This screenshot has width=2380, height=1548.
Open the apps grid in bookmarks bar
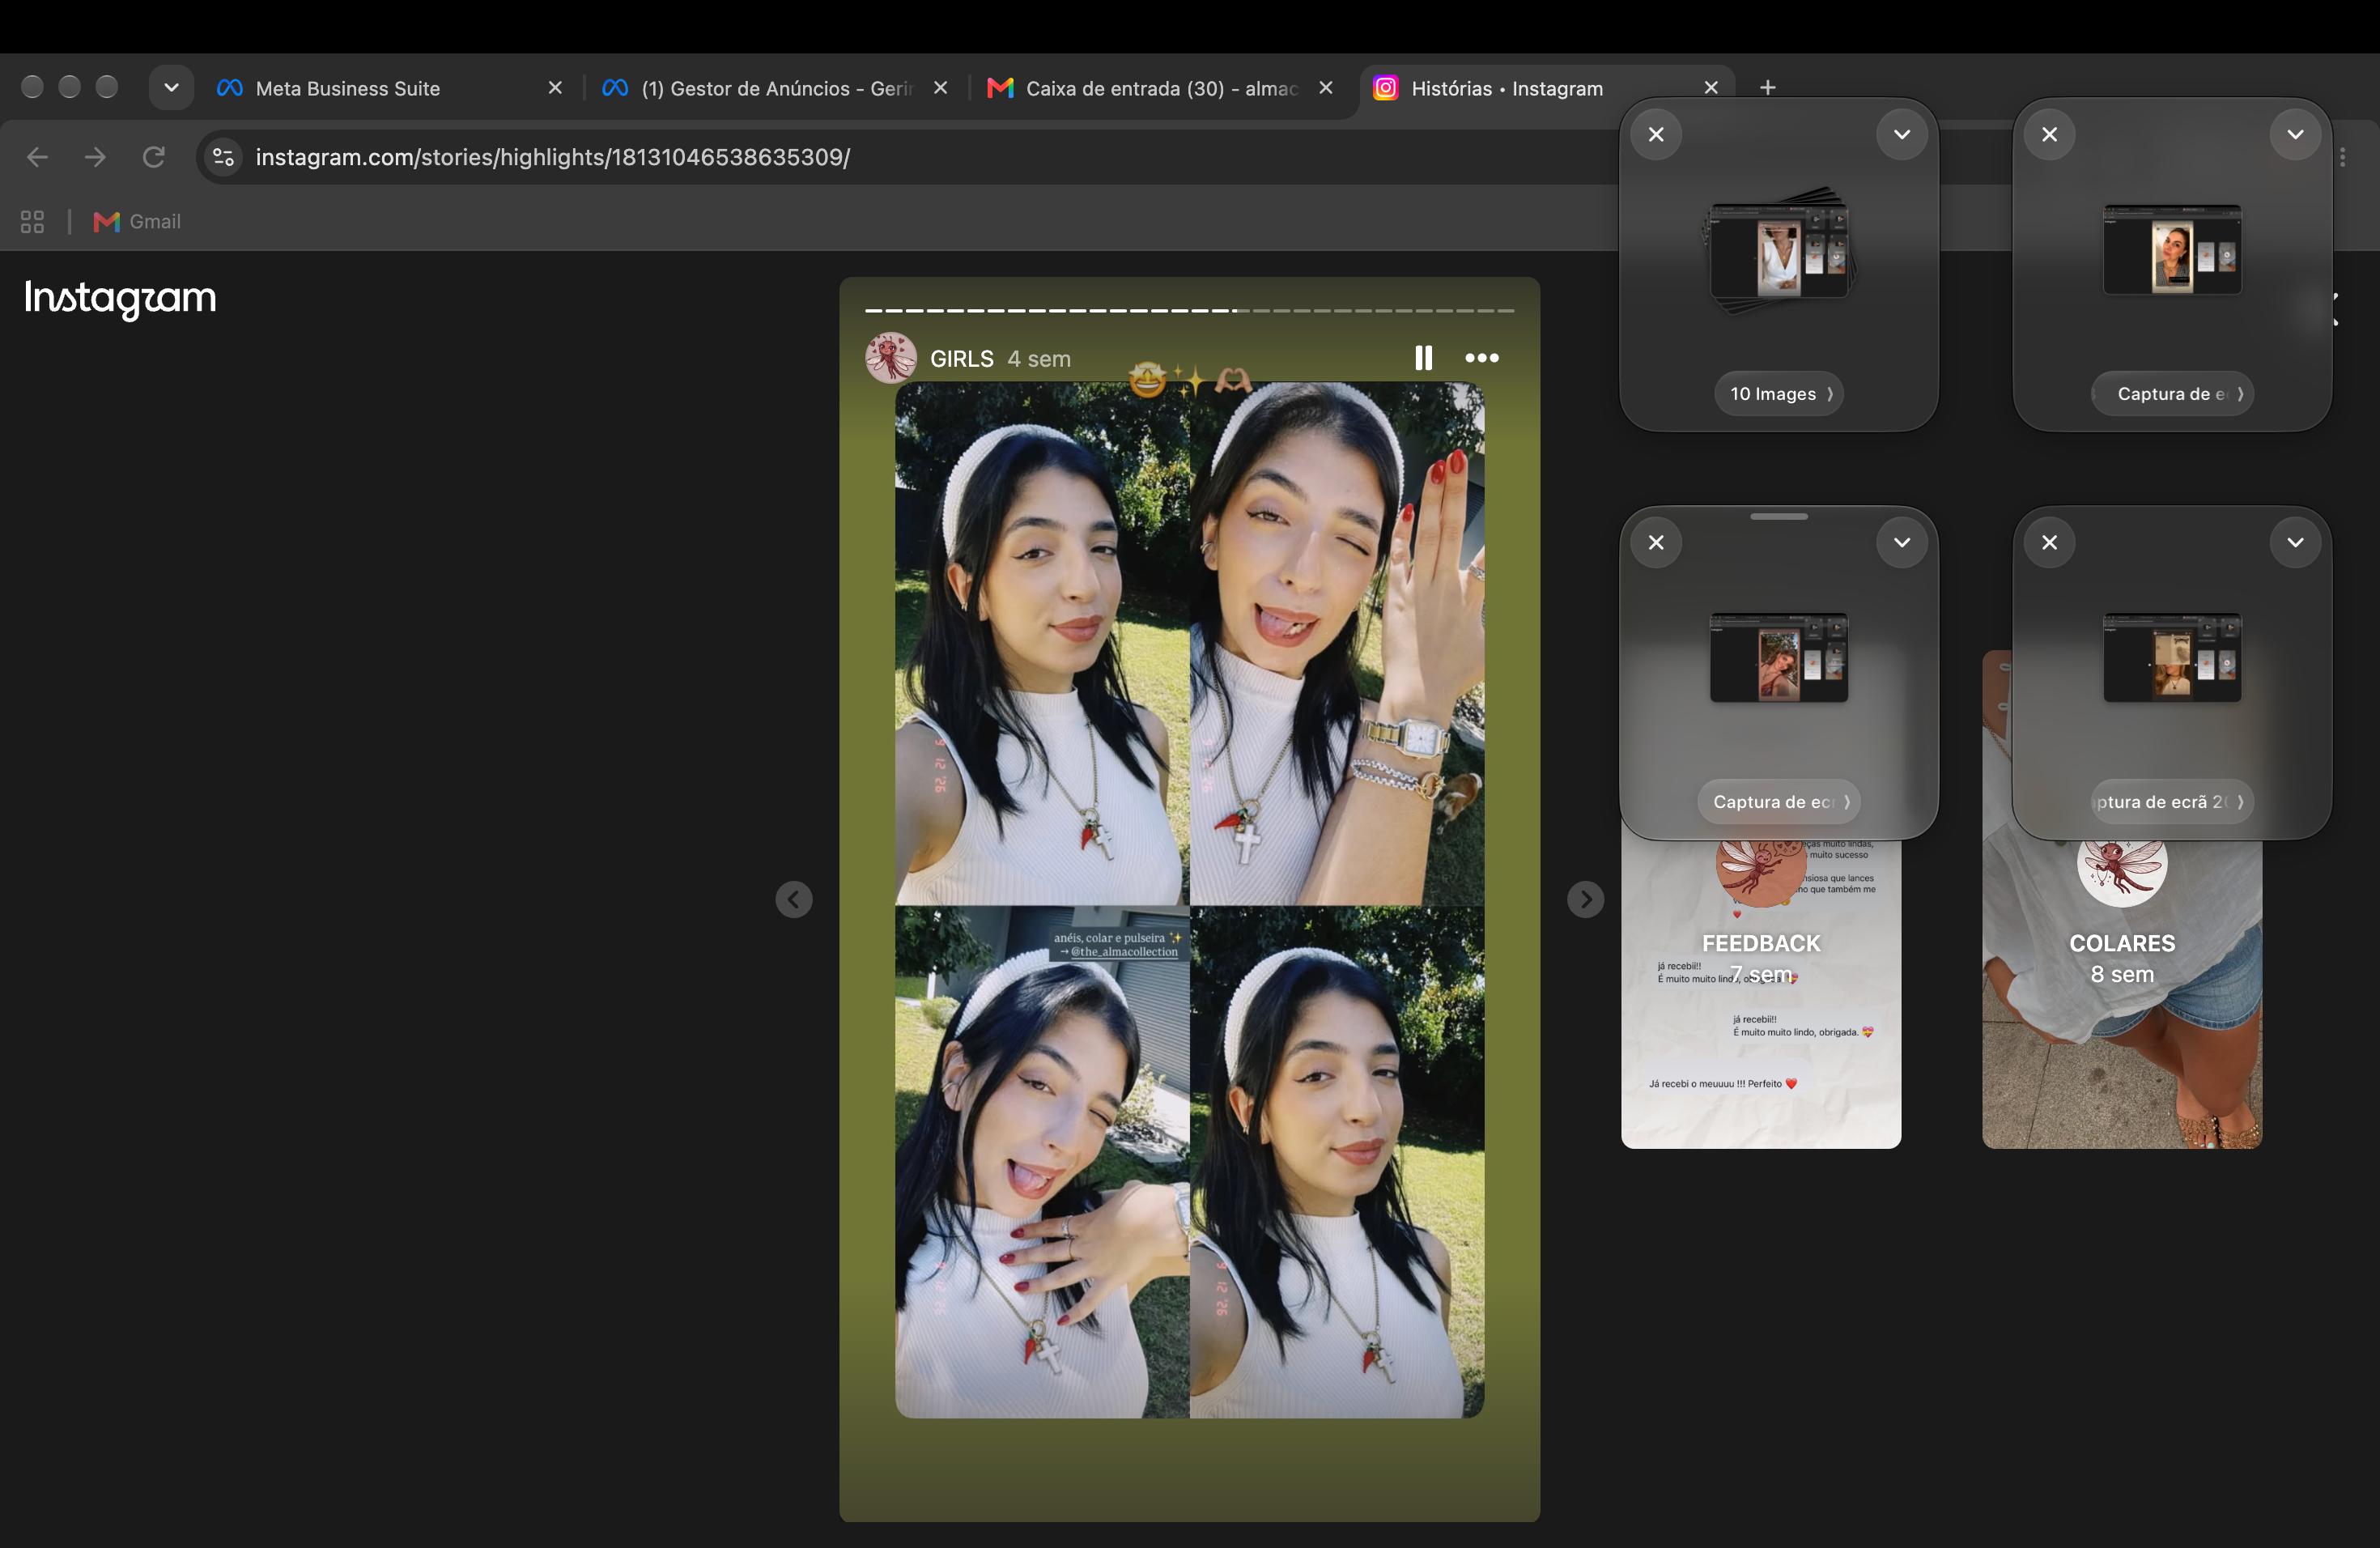click(32, 222)
